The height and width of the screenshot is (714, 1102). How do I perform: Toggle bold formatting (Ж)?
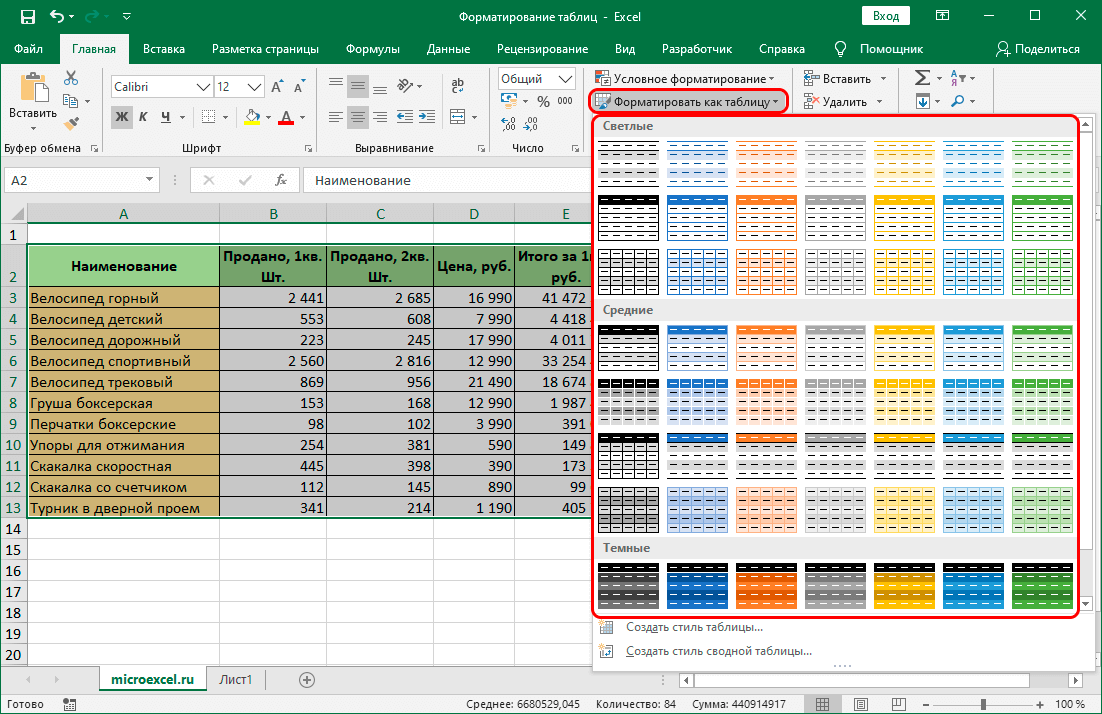click(x=122, y=117)
